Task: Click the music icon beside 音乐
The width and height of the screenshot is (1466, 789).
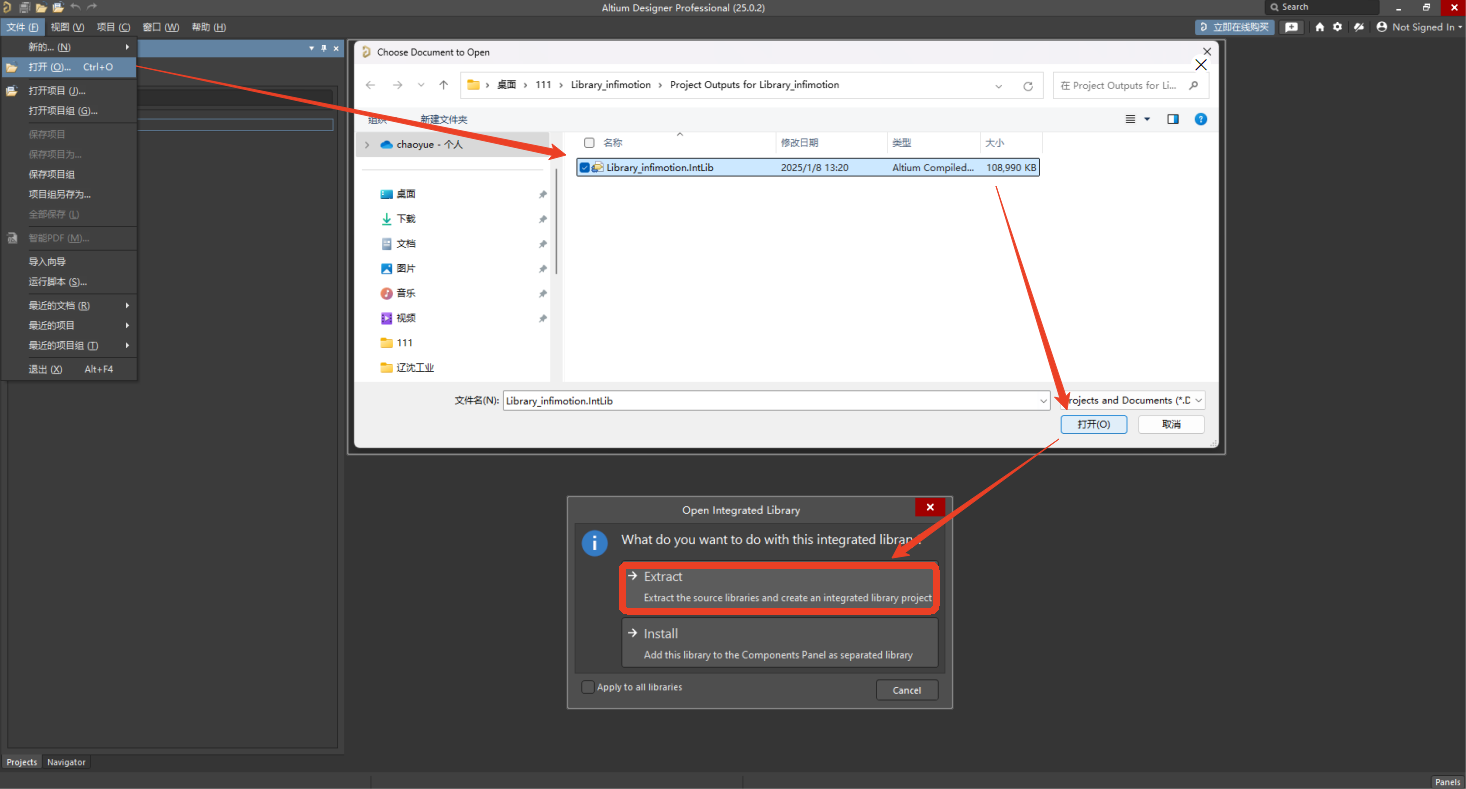Action: click(387, 293)
